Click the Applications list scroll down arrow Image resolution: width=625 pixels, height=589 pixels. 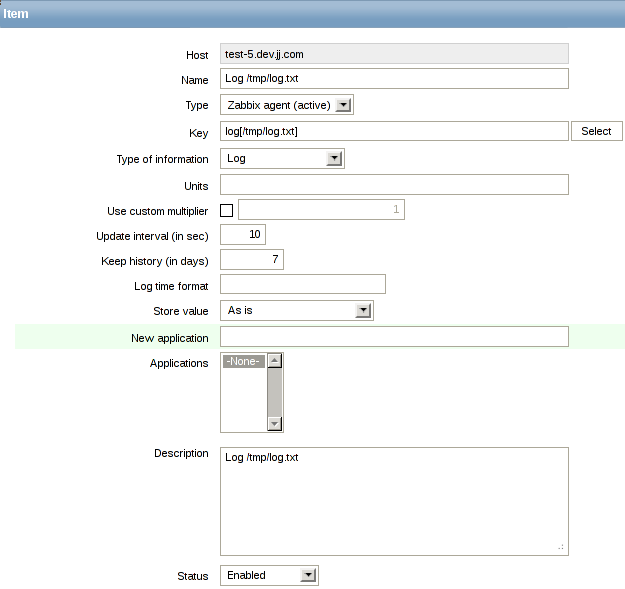pyautogui.click(x=275, y=423)
